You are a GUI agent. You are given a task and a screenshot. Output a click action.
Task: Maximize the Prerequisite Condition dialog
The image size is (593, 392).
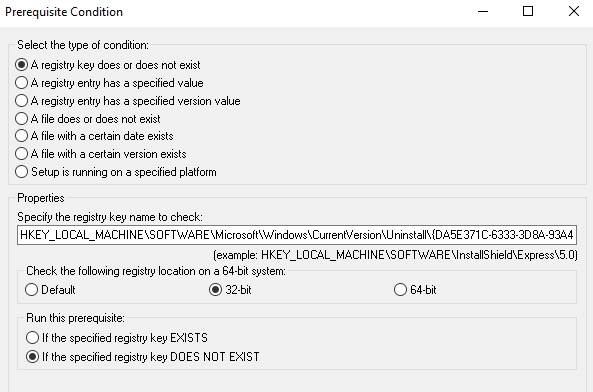(x=528, y=12)
